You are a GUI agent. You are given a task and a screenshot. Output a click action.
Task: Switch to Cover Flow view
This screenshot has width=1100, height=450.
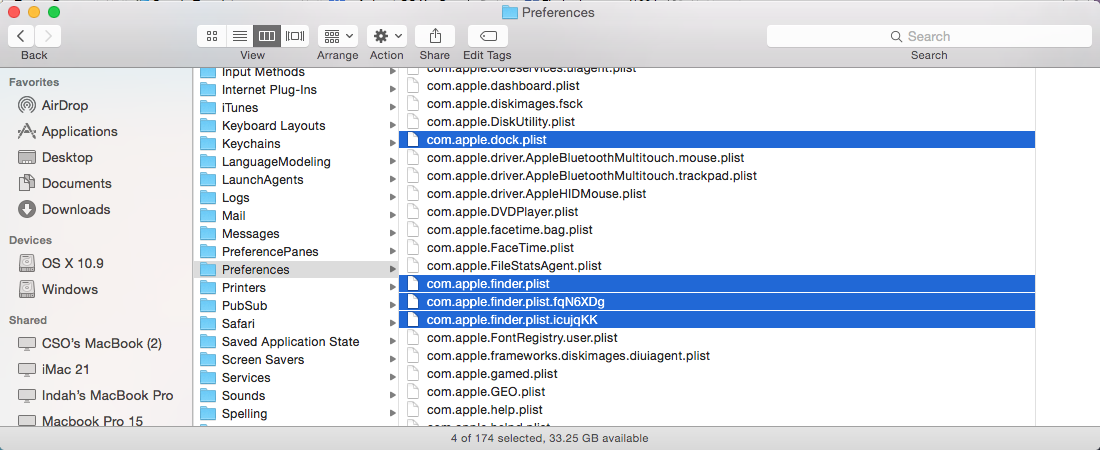click(x=295, y=36)
